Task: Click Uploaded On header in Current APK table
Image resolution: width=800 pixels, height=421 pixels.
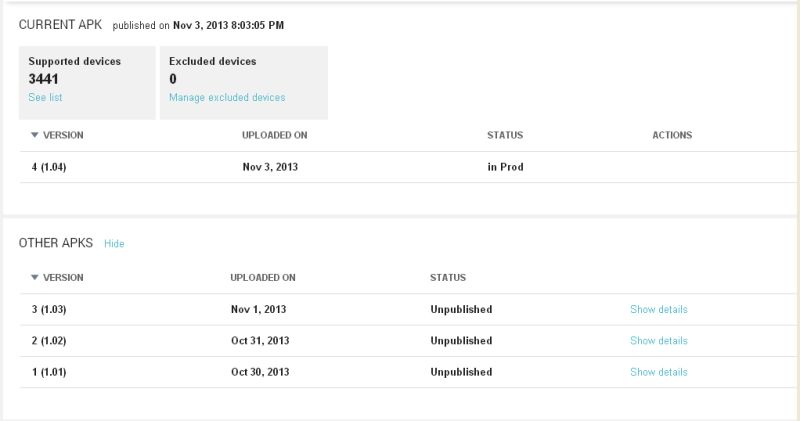Action: coord(275,135)
